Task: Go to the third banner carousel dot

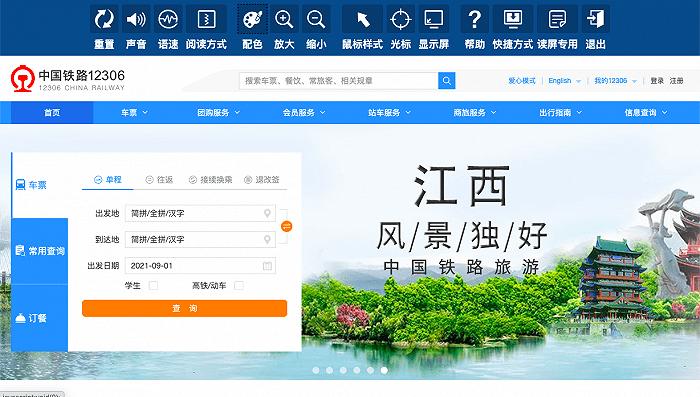Action: [x=343, y=370]
